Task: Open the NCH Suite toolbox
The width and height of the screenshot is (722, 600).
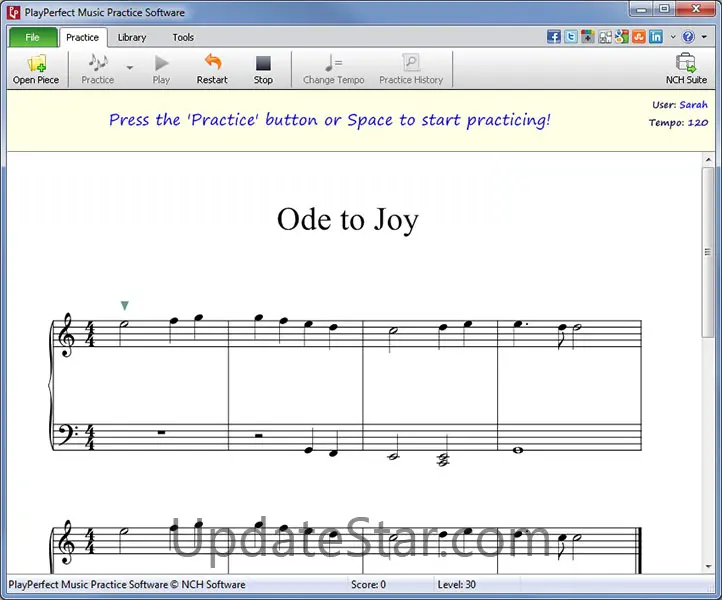Action: tap(686, 69)
